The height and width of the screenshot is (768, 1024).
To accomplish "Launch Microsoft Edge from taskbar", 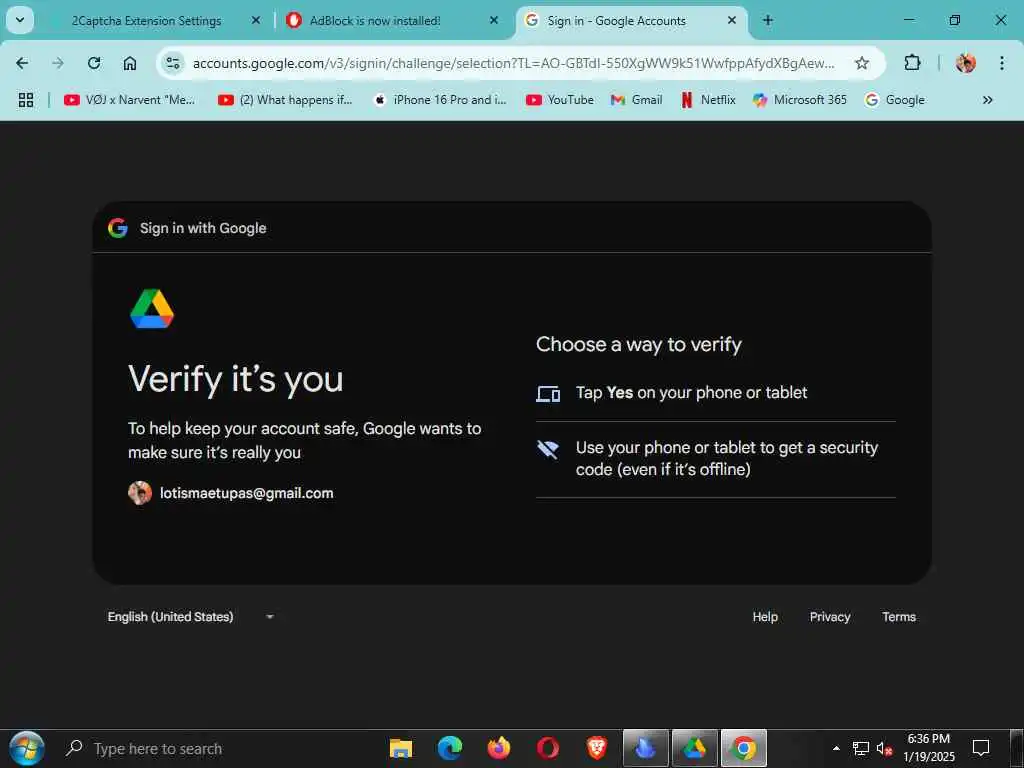I will (450, 748).
